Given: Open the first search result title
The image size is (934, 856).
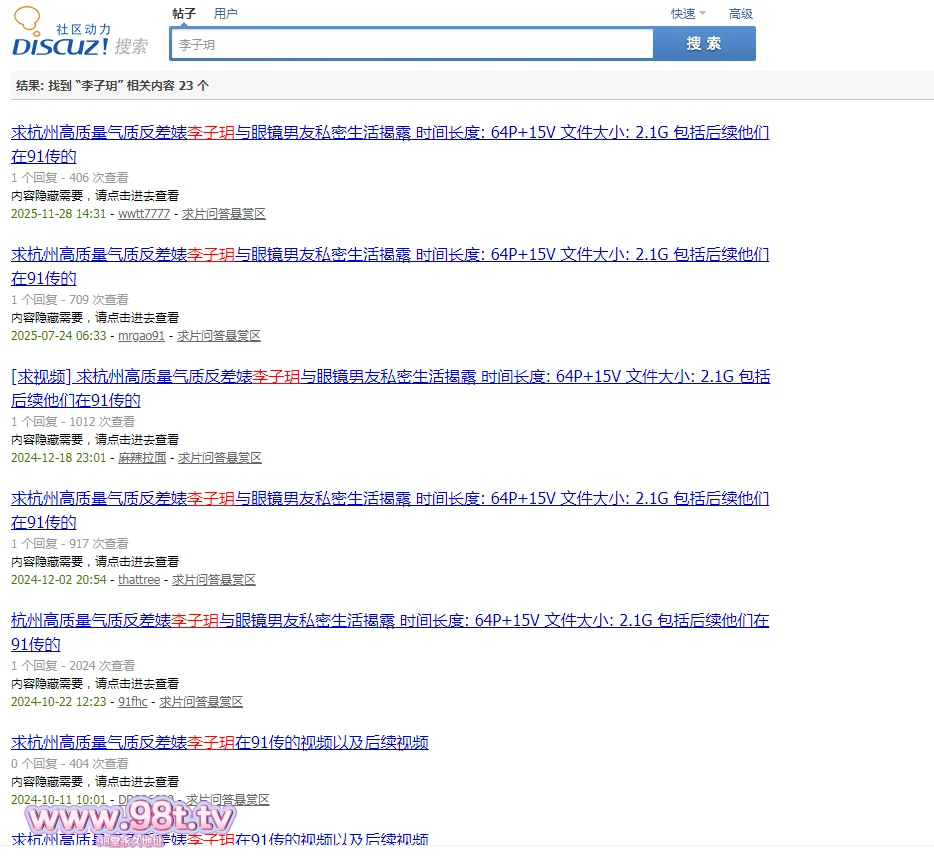Looking at the screenshot, I should [390, 133].
